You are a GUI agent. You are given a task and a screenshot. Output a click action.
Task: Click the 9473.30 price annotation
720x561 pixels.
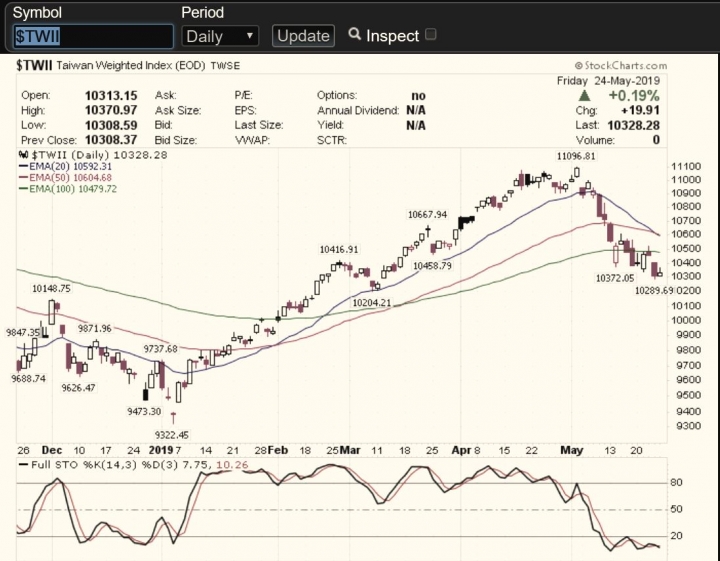point(144,411)
